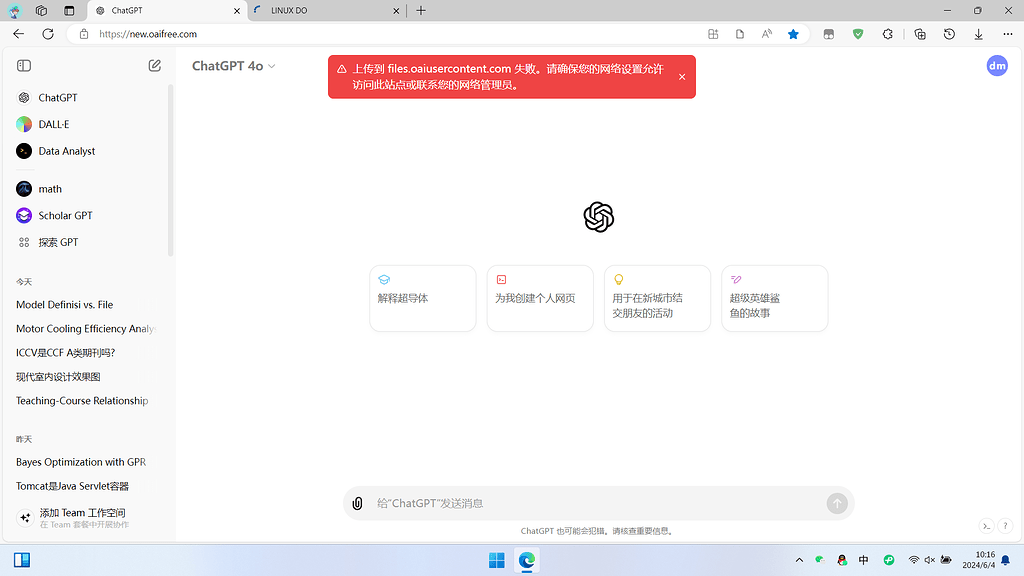The width and height of the screenshot is (1024, 576).
Task: Open a new browser tab
Action: (x=421, y=10)
